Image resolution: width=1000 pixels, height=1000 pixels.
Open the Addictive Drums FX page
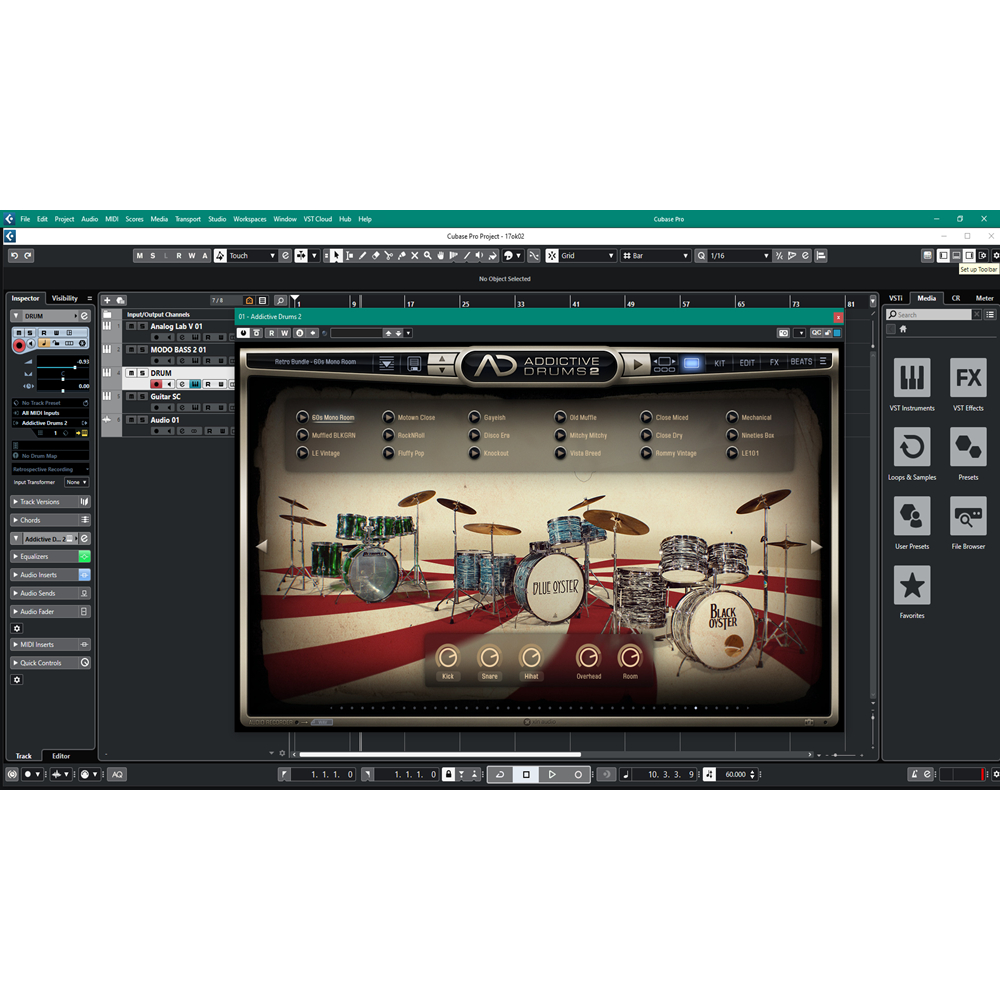[774, 362]
